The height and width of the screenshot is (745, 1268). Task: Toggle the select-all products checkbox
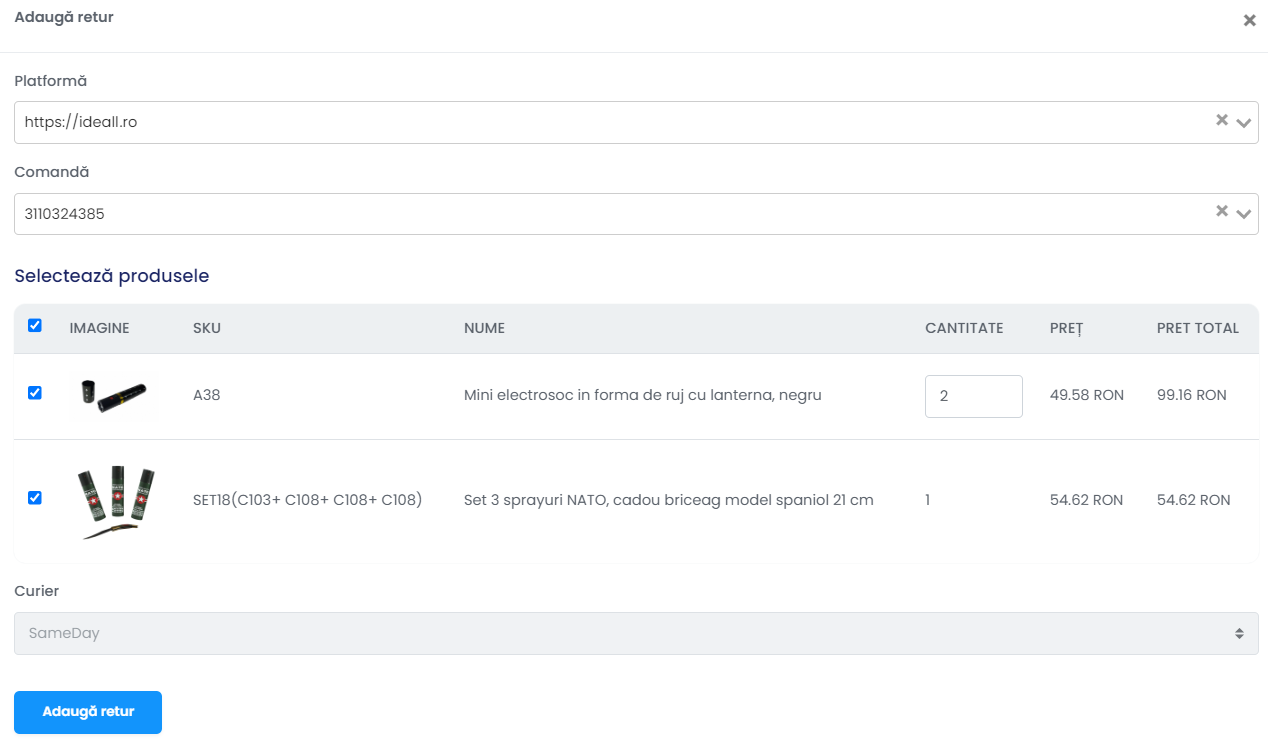click(35, 326)
